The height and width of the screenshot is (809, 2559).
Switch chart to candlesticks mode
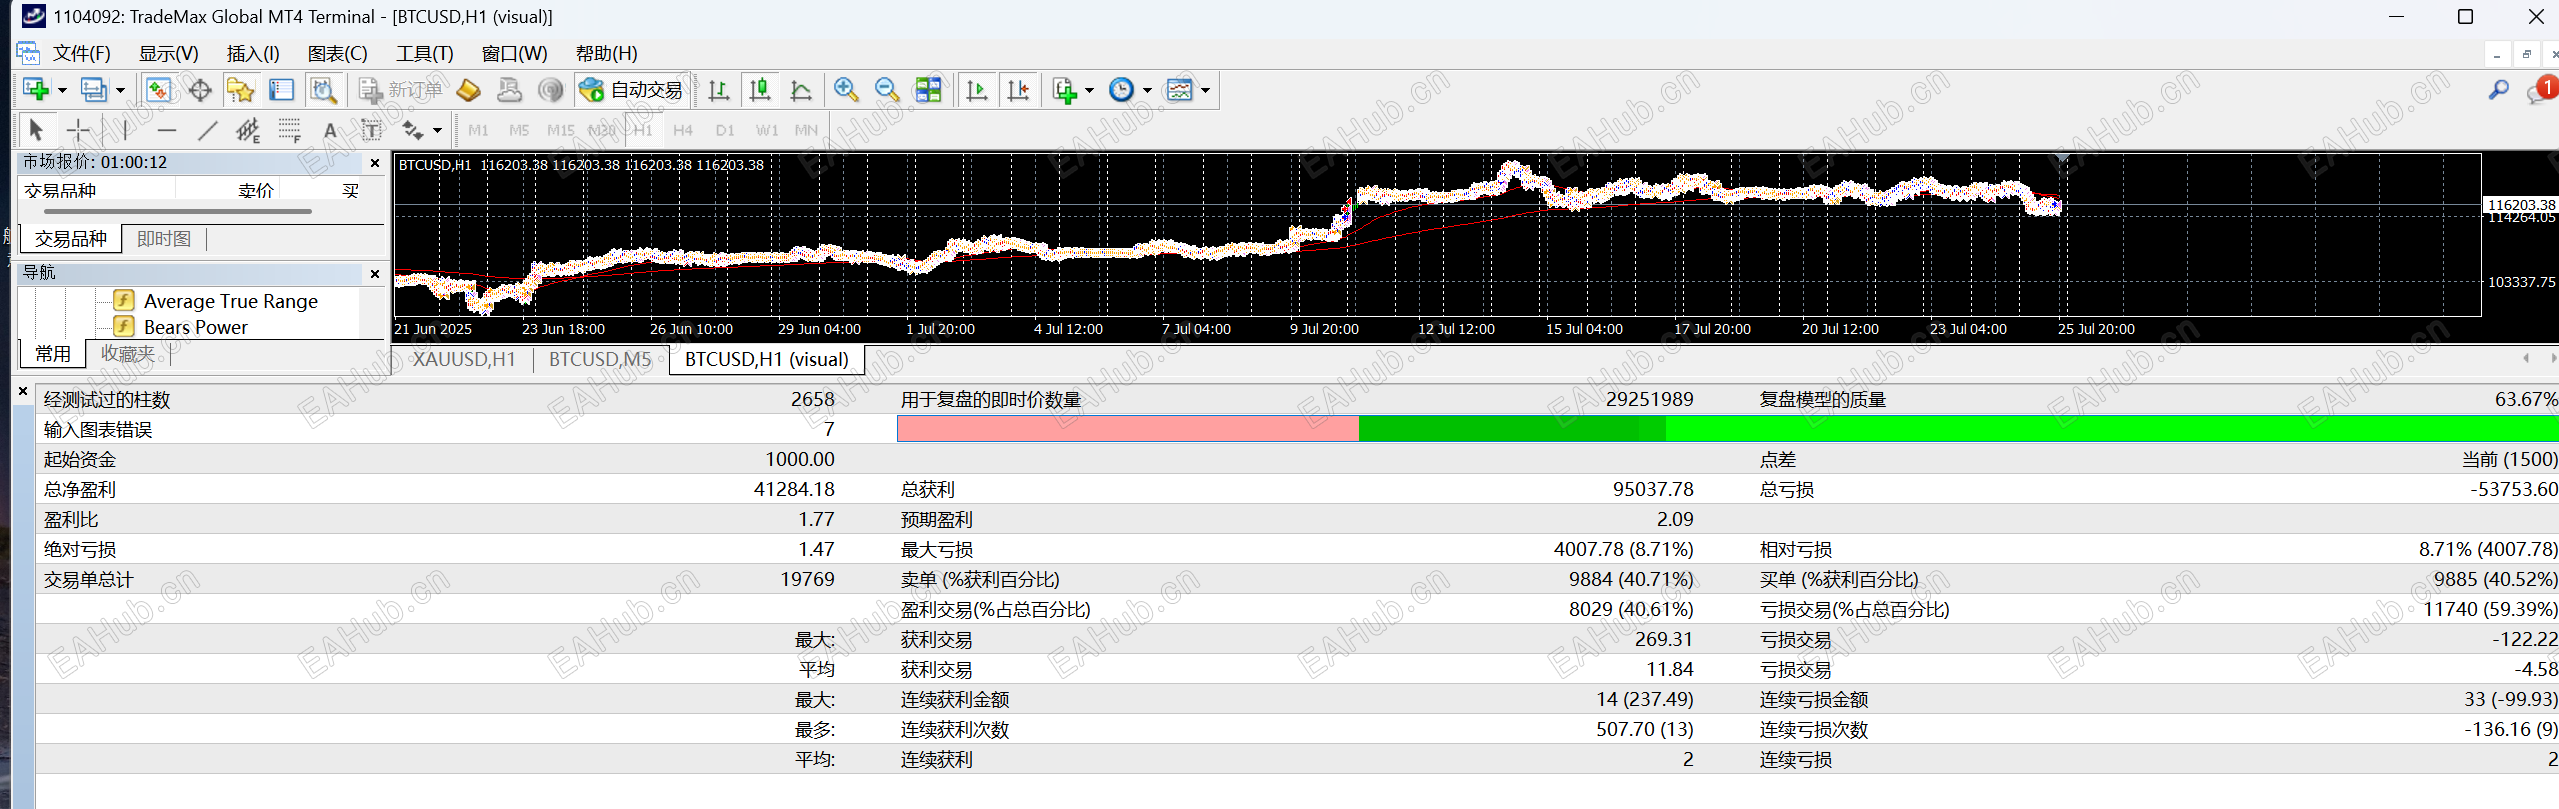(x=760, y=90)
